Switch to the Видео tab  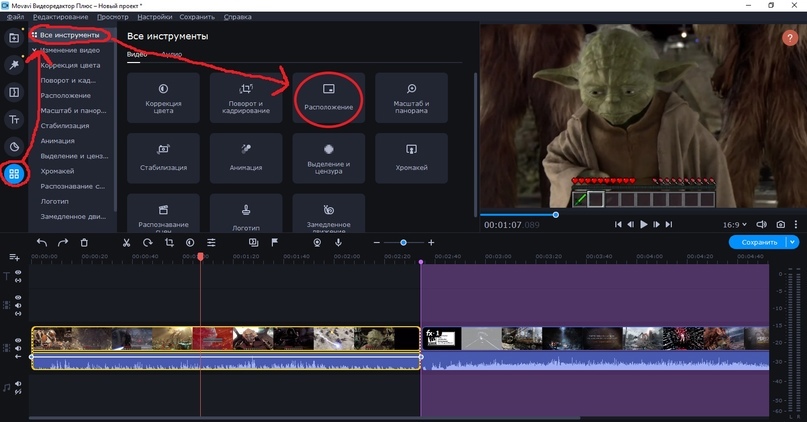pos(137,54)
